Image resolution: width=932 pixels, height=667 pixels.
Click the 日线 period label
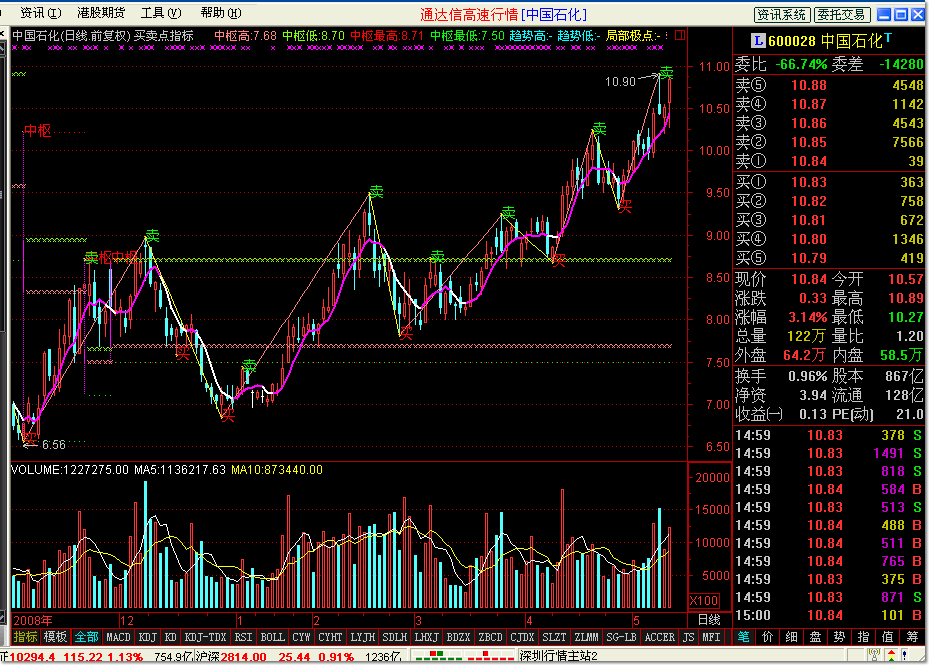[x=709, y=619]
